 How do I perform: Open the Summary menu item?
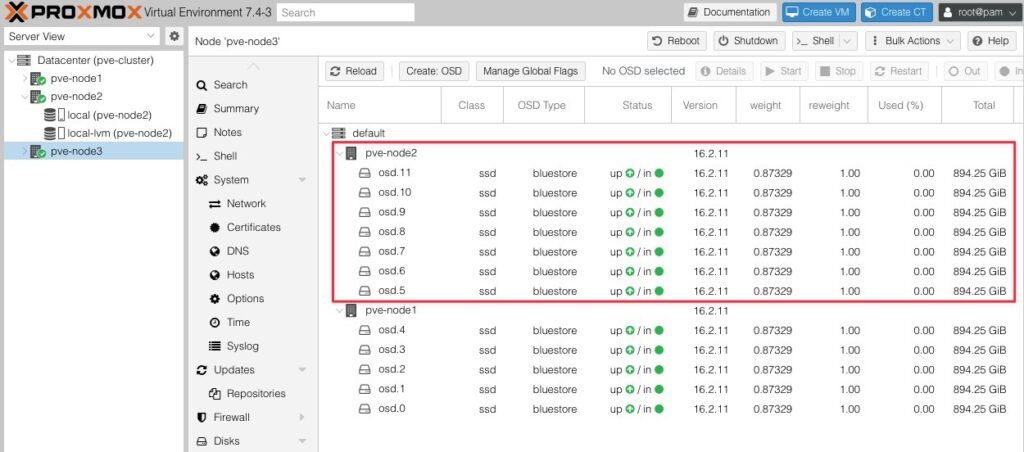click(x=236, y=108)
